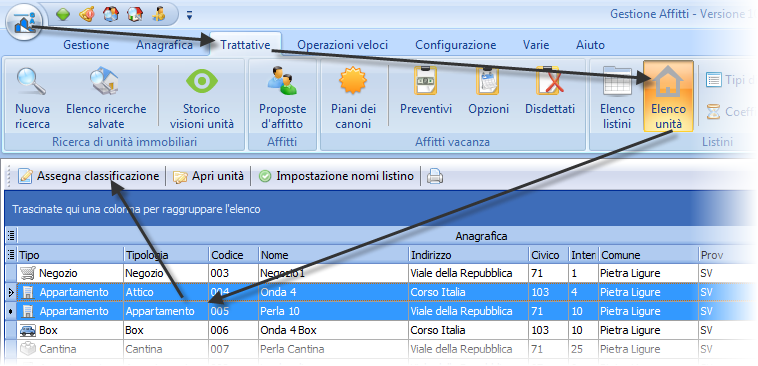Open Preventivi
The height and width of the screenshot is (366, 758).
pos(426,92)
